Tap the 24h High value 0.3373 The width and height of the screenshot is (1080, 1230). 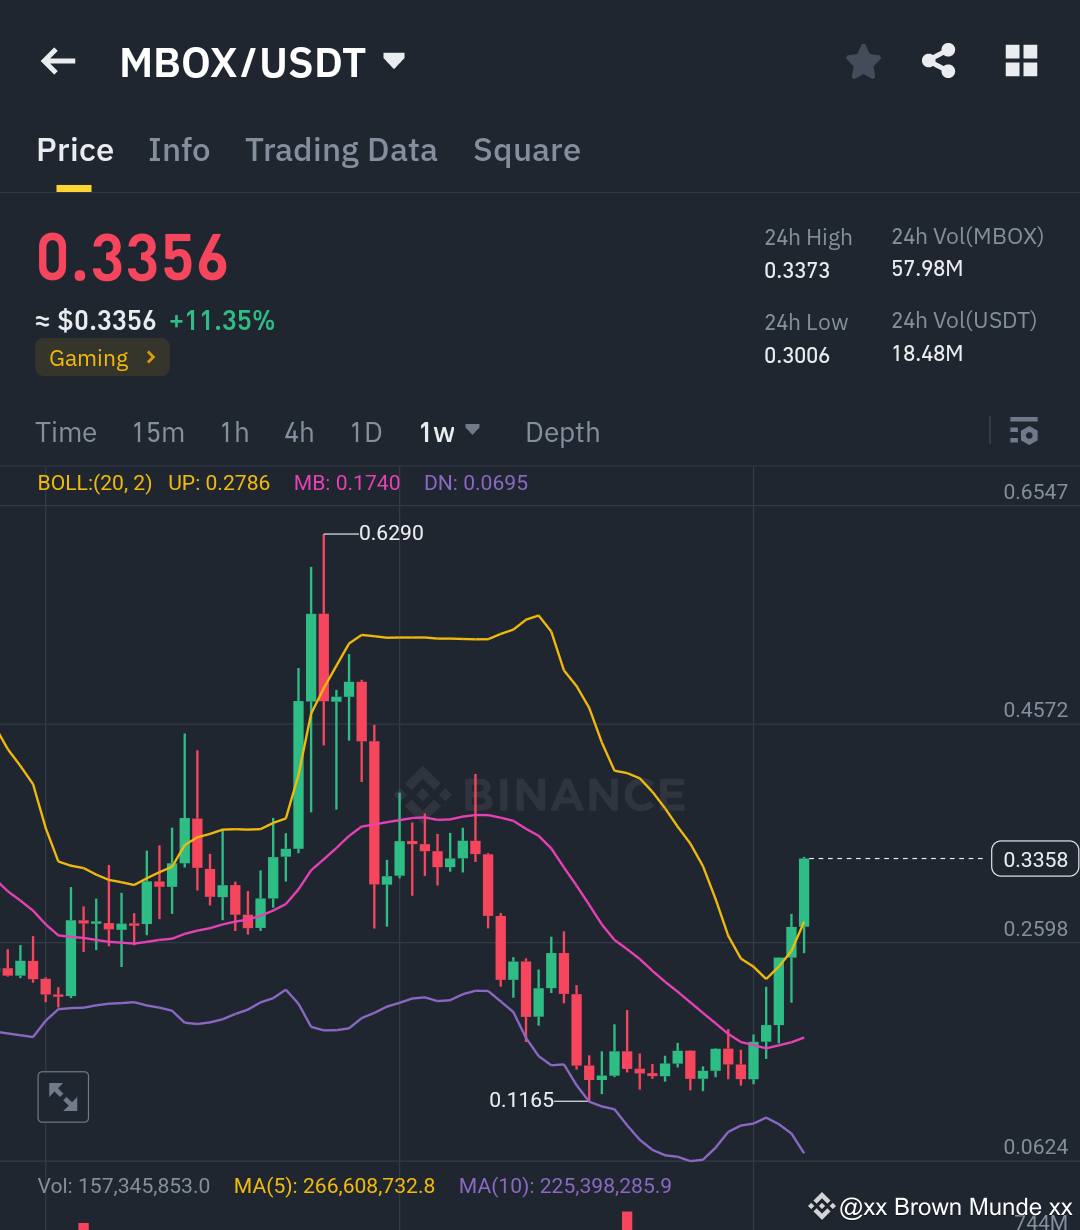click(x=797, y=270)
